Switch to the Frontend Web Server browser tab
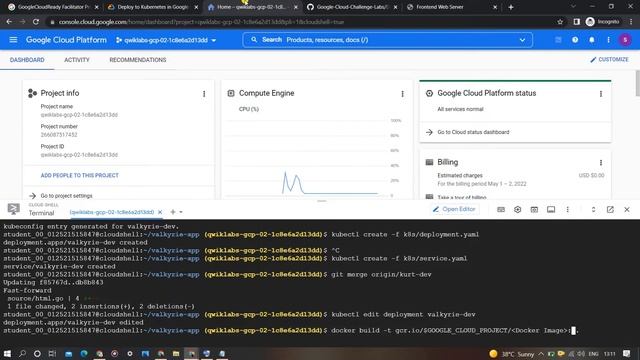 tap(451, 7)
